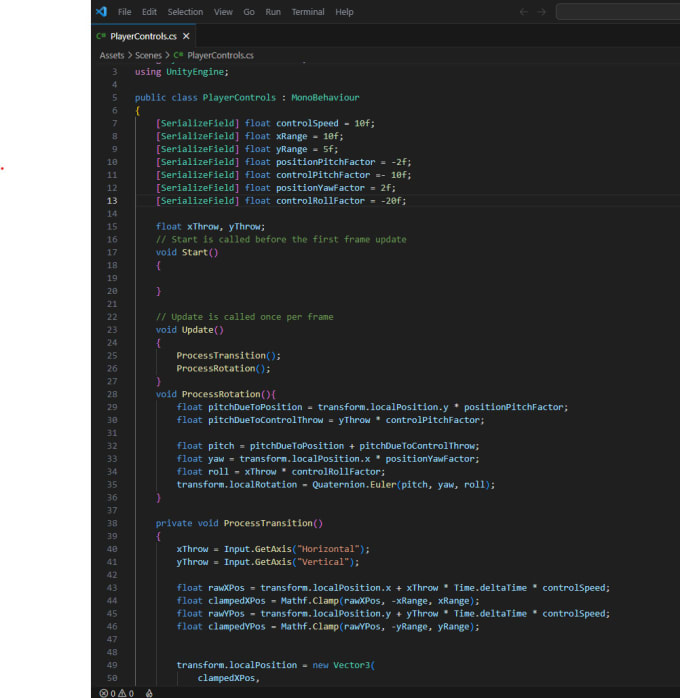Open the Help menu
The image size is (680, 698).
(344, 12)
